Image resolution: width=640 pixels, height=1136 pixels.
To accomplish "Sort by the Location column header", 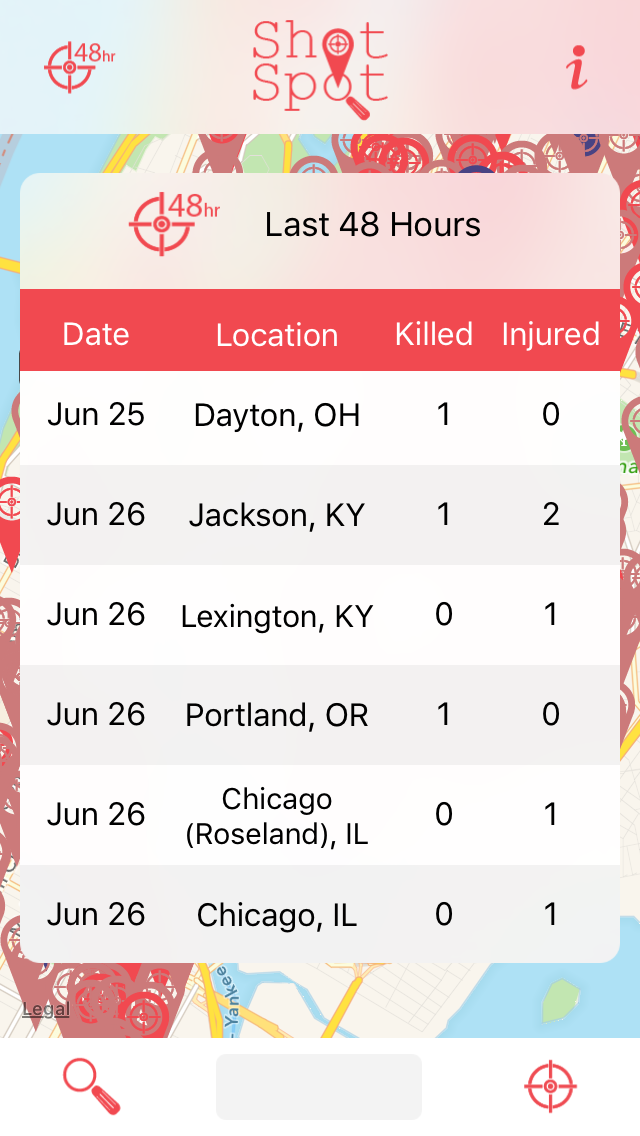I will tap(277, 335).
